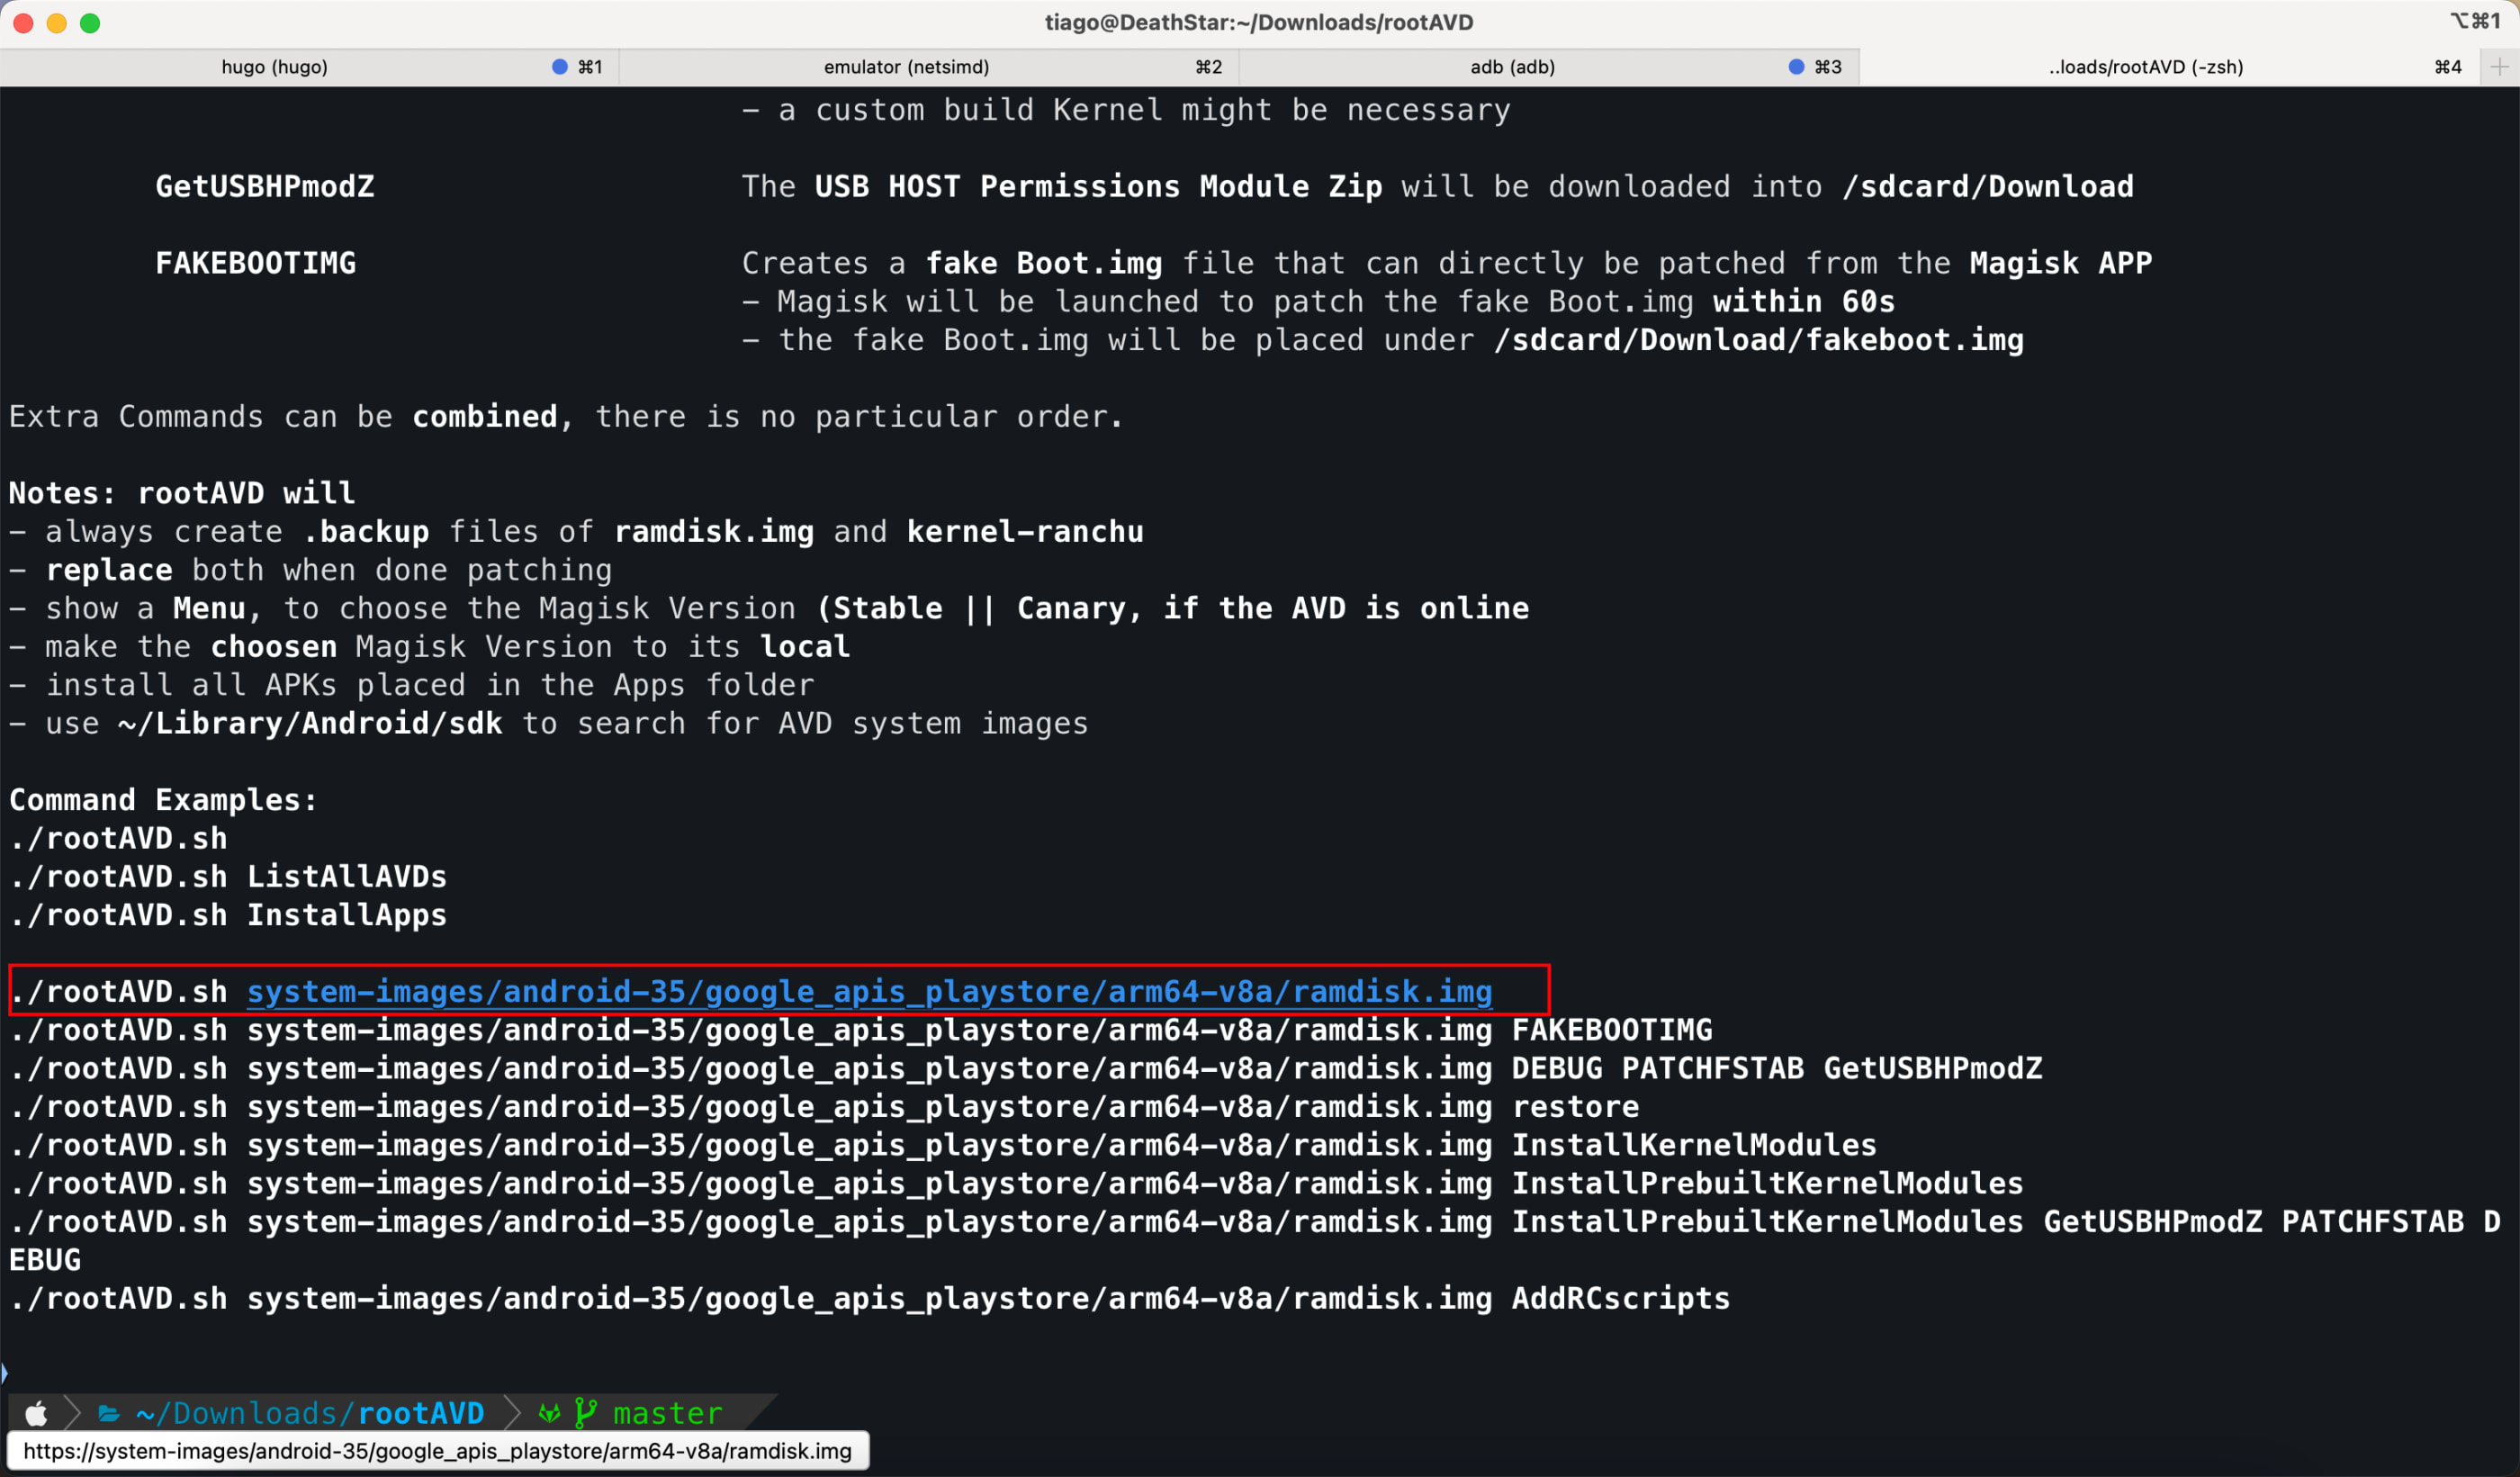Open a new tab with the plus icon
The image size is (2520, 1477).
2499,67
